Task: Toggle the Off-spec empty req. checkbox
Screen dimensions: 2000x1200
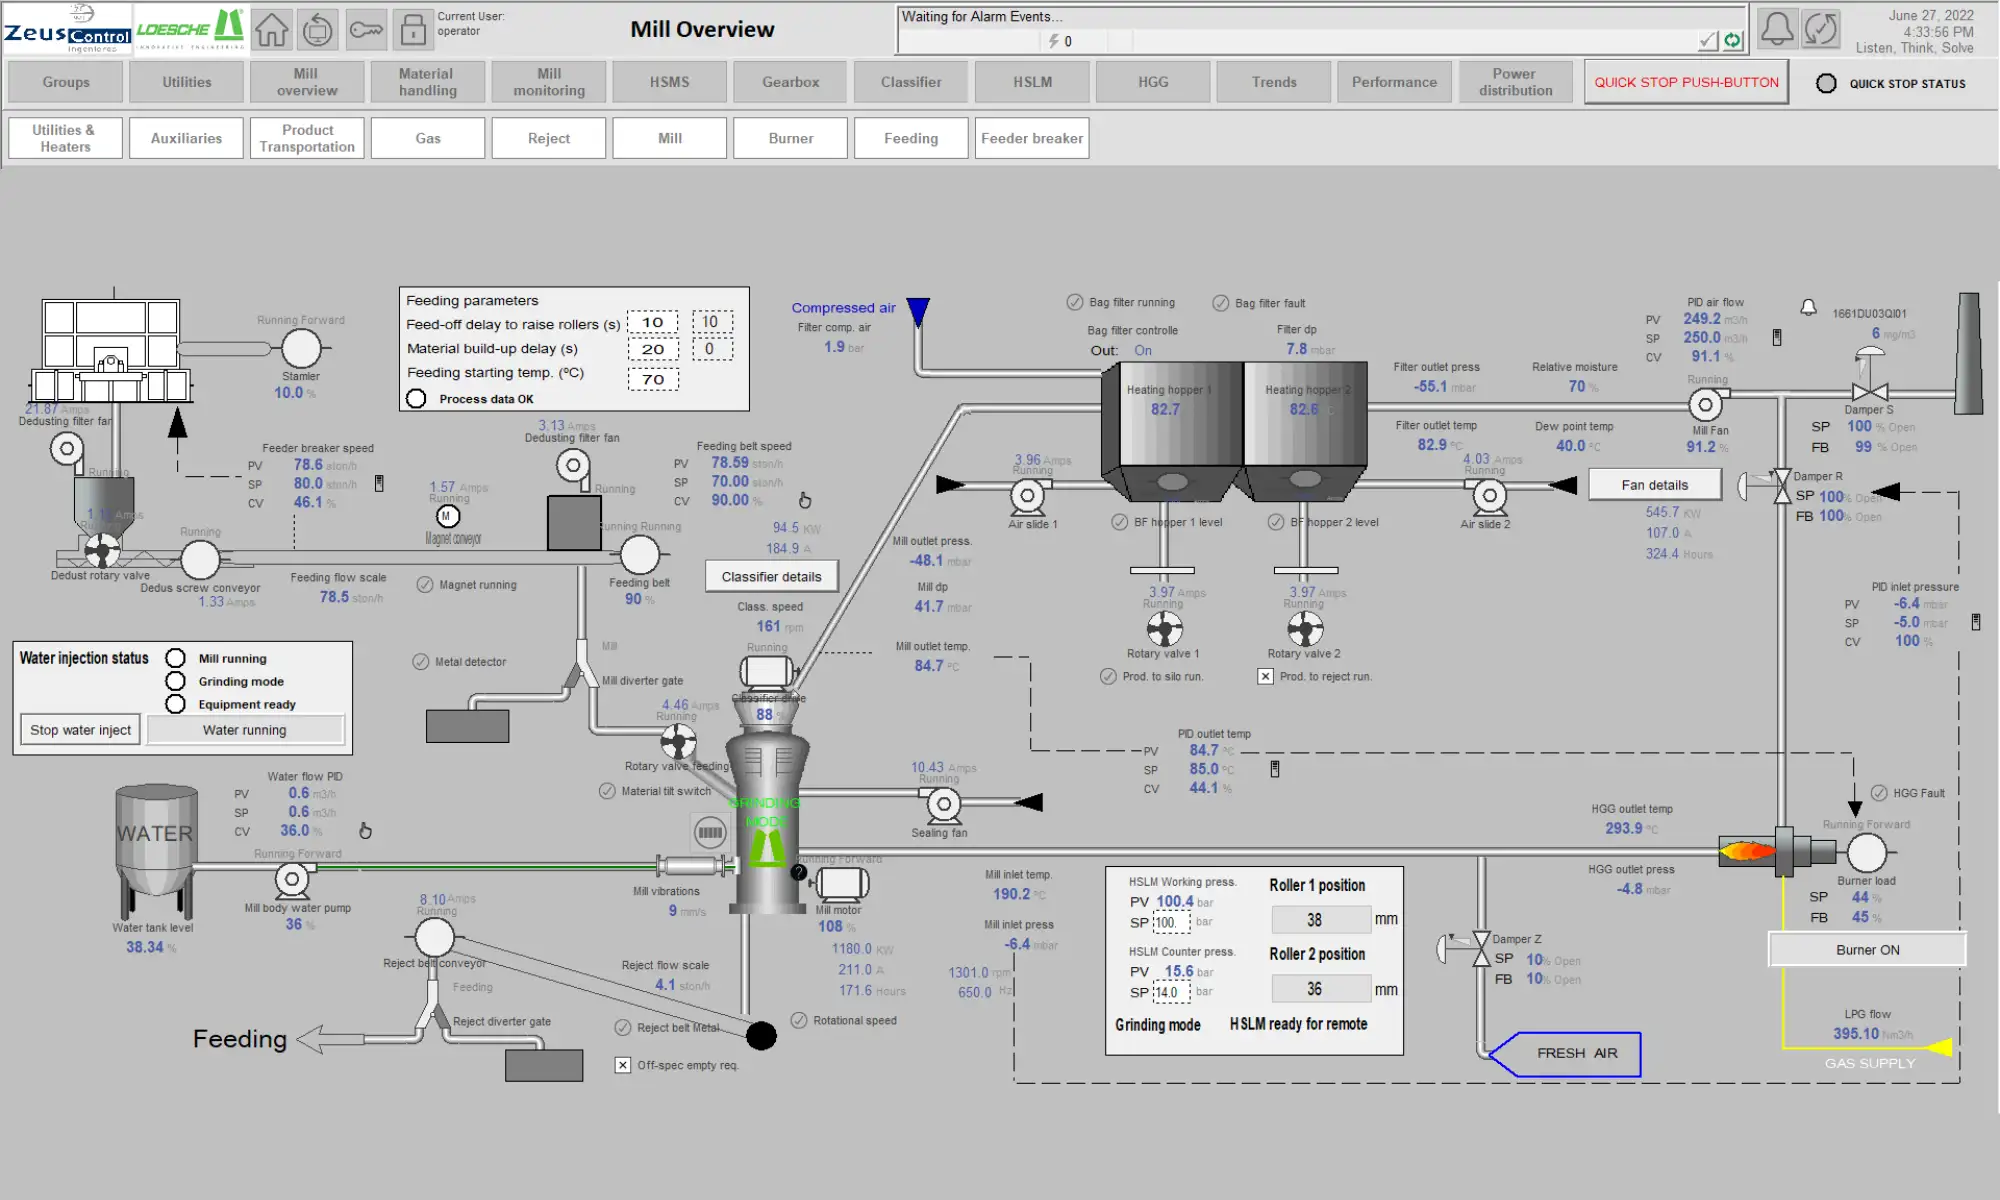Action: pyautogui.click(x=623, y=1065)
